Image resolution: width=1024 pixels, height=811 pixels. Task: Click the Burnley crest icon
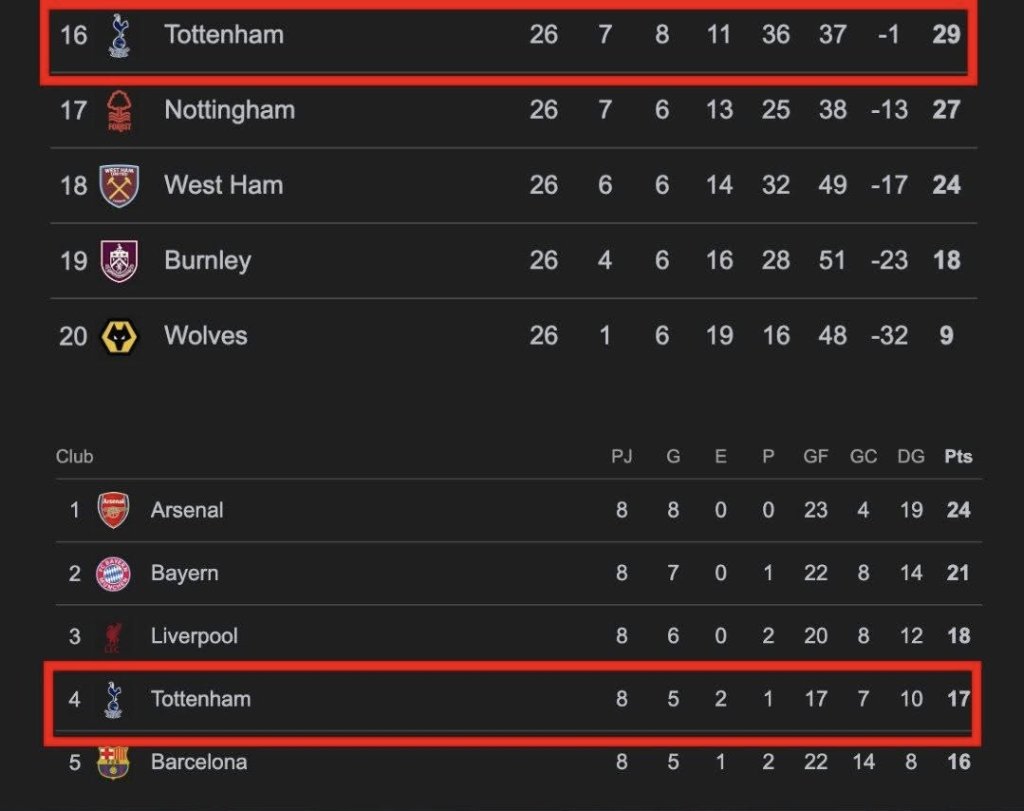(x=120, y=261)
